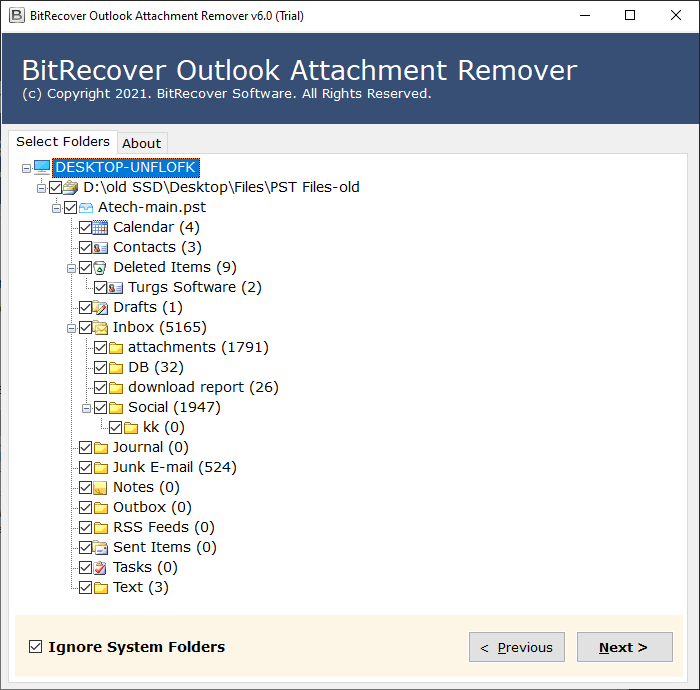Click the Contacts card icon

(x=100, y=248)
